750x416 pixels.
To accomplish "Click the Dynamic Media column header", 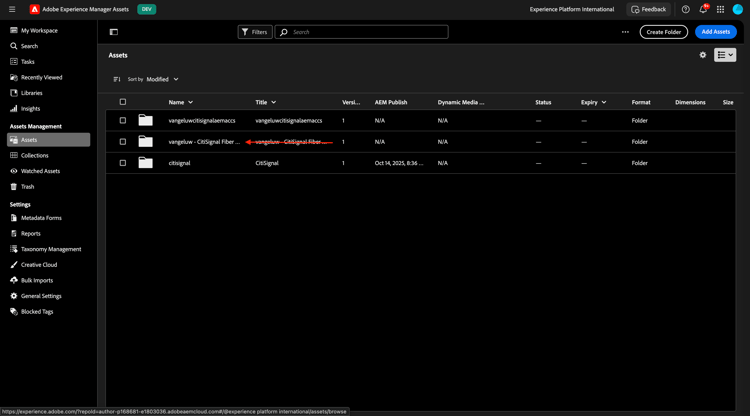I will 461,102.
